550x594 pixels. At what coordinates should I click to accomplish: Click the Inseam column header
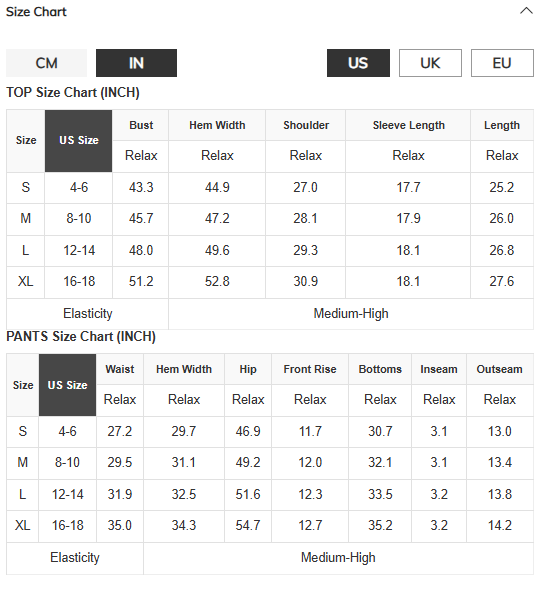[x=439, y=369]
